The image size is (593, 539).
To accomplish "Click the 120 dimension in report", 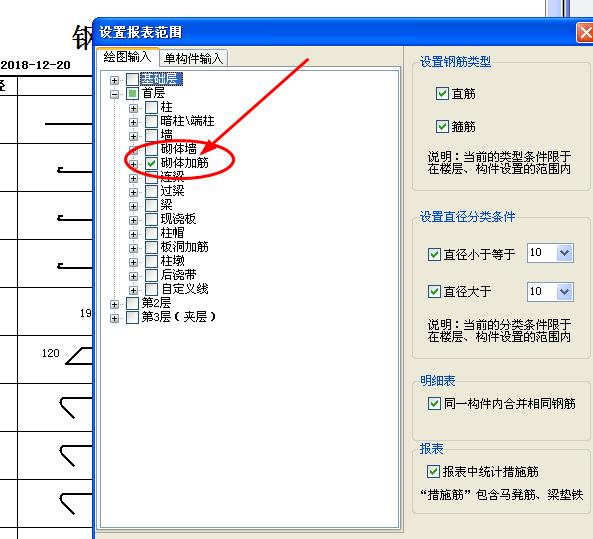I will 51,353.
